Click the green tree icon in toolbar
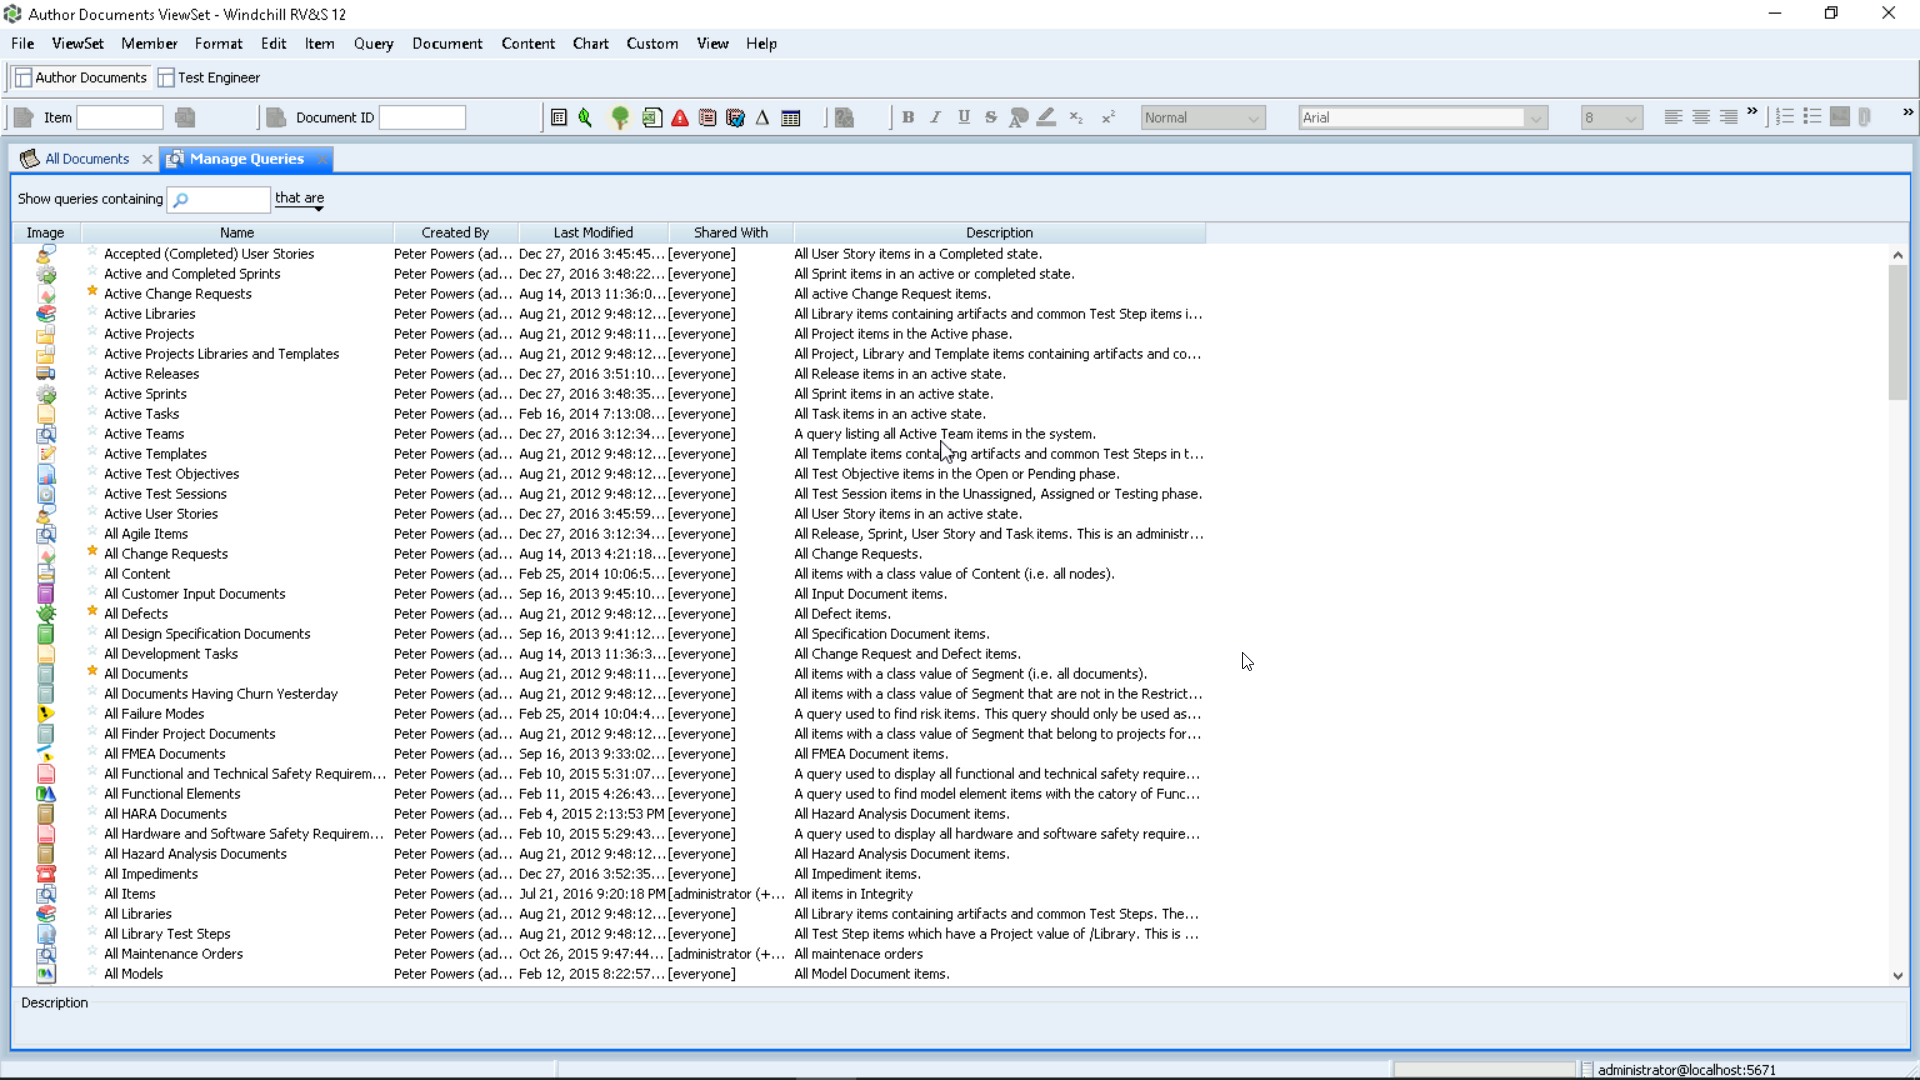Viewport: 1920px width, 1080px height. 620,118
